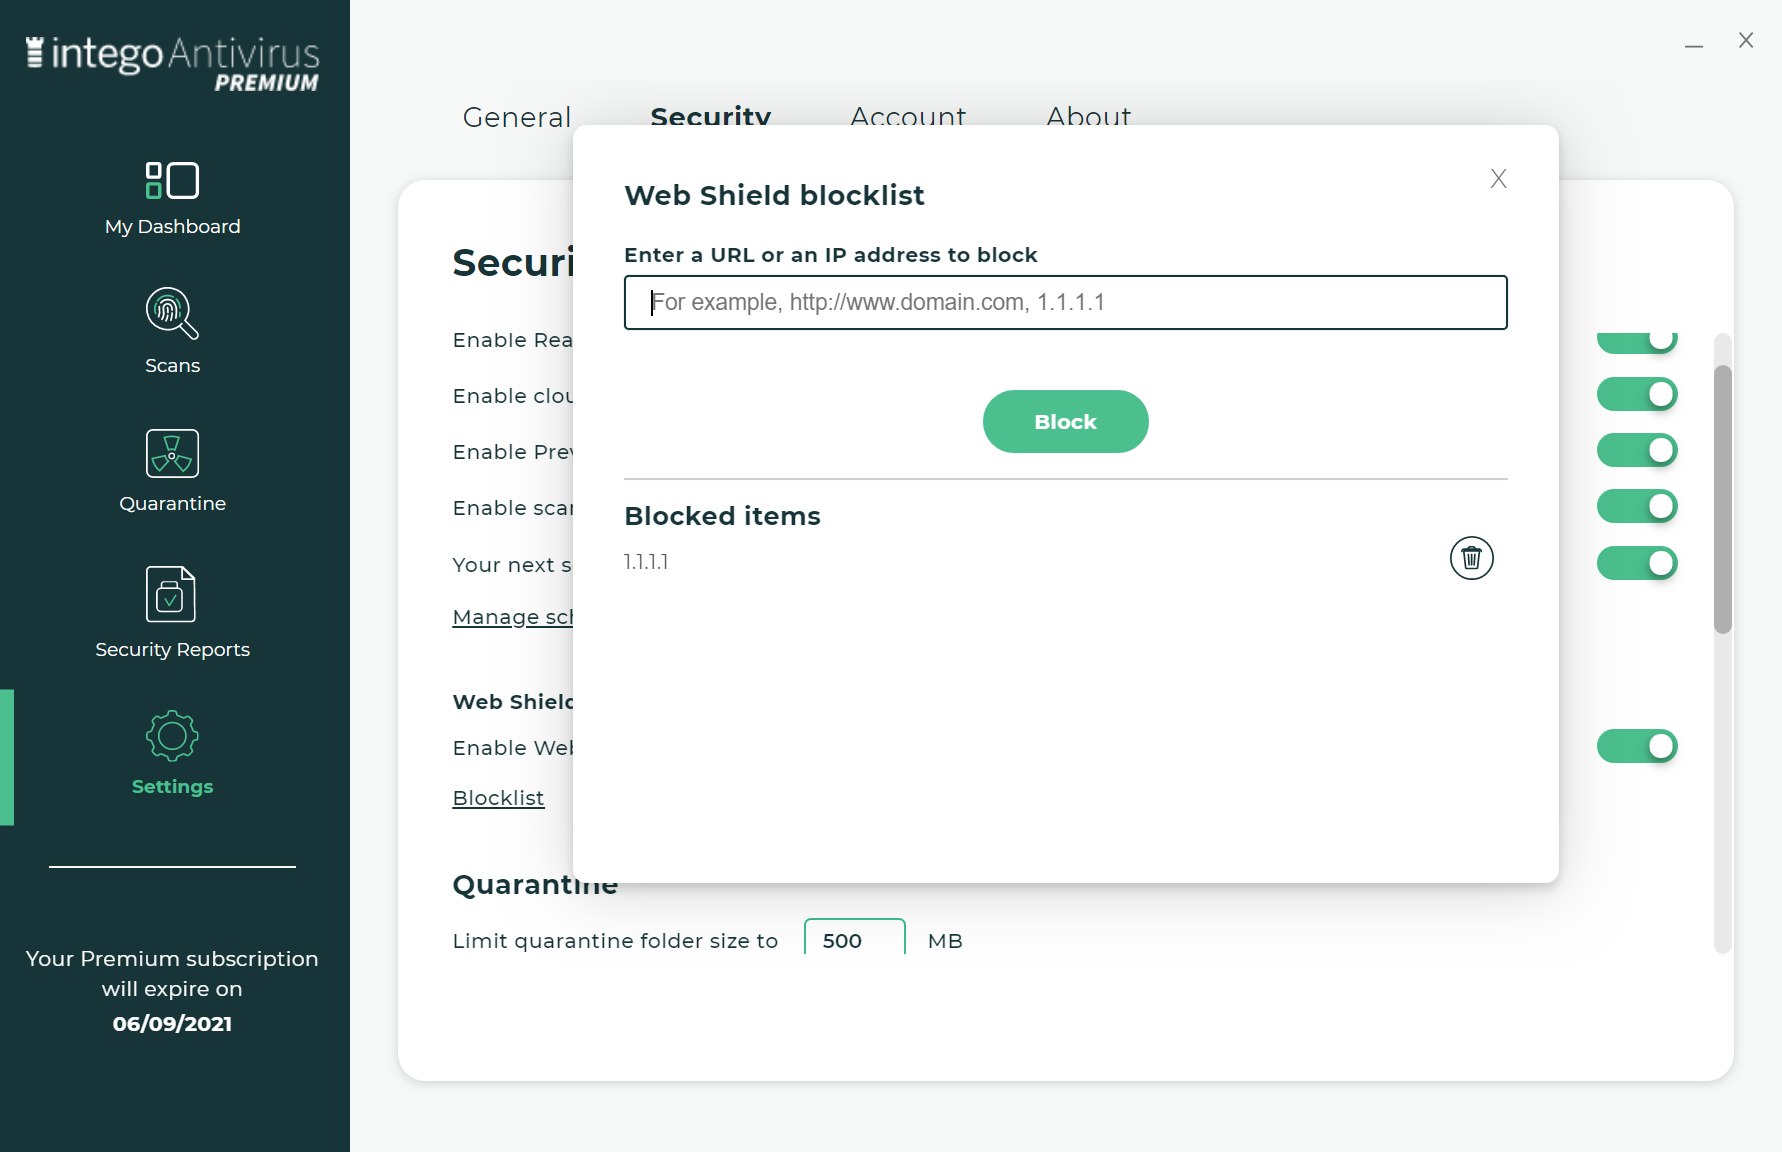Switch to the Account tab
This screenshot has width=1782, height=1152.
[908, 116]
